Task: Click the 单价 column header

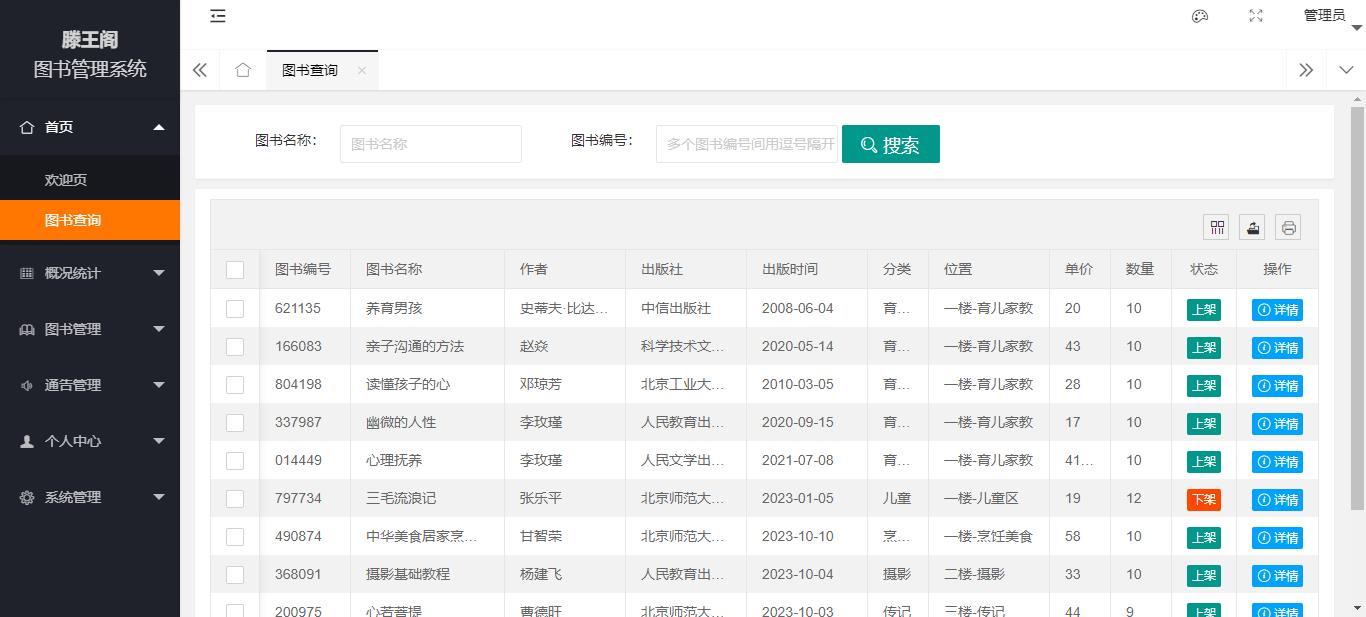Action: coord(1079,269)
